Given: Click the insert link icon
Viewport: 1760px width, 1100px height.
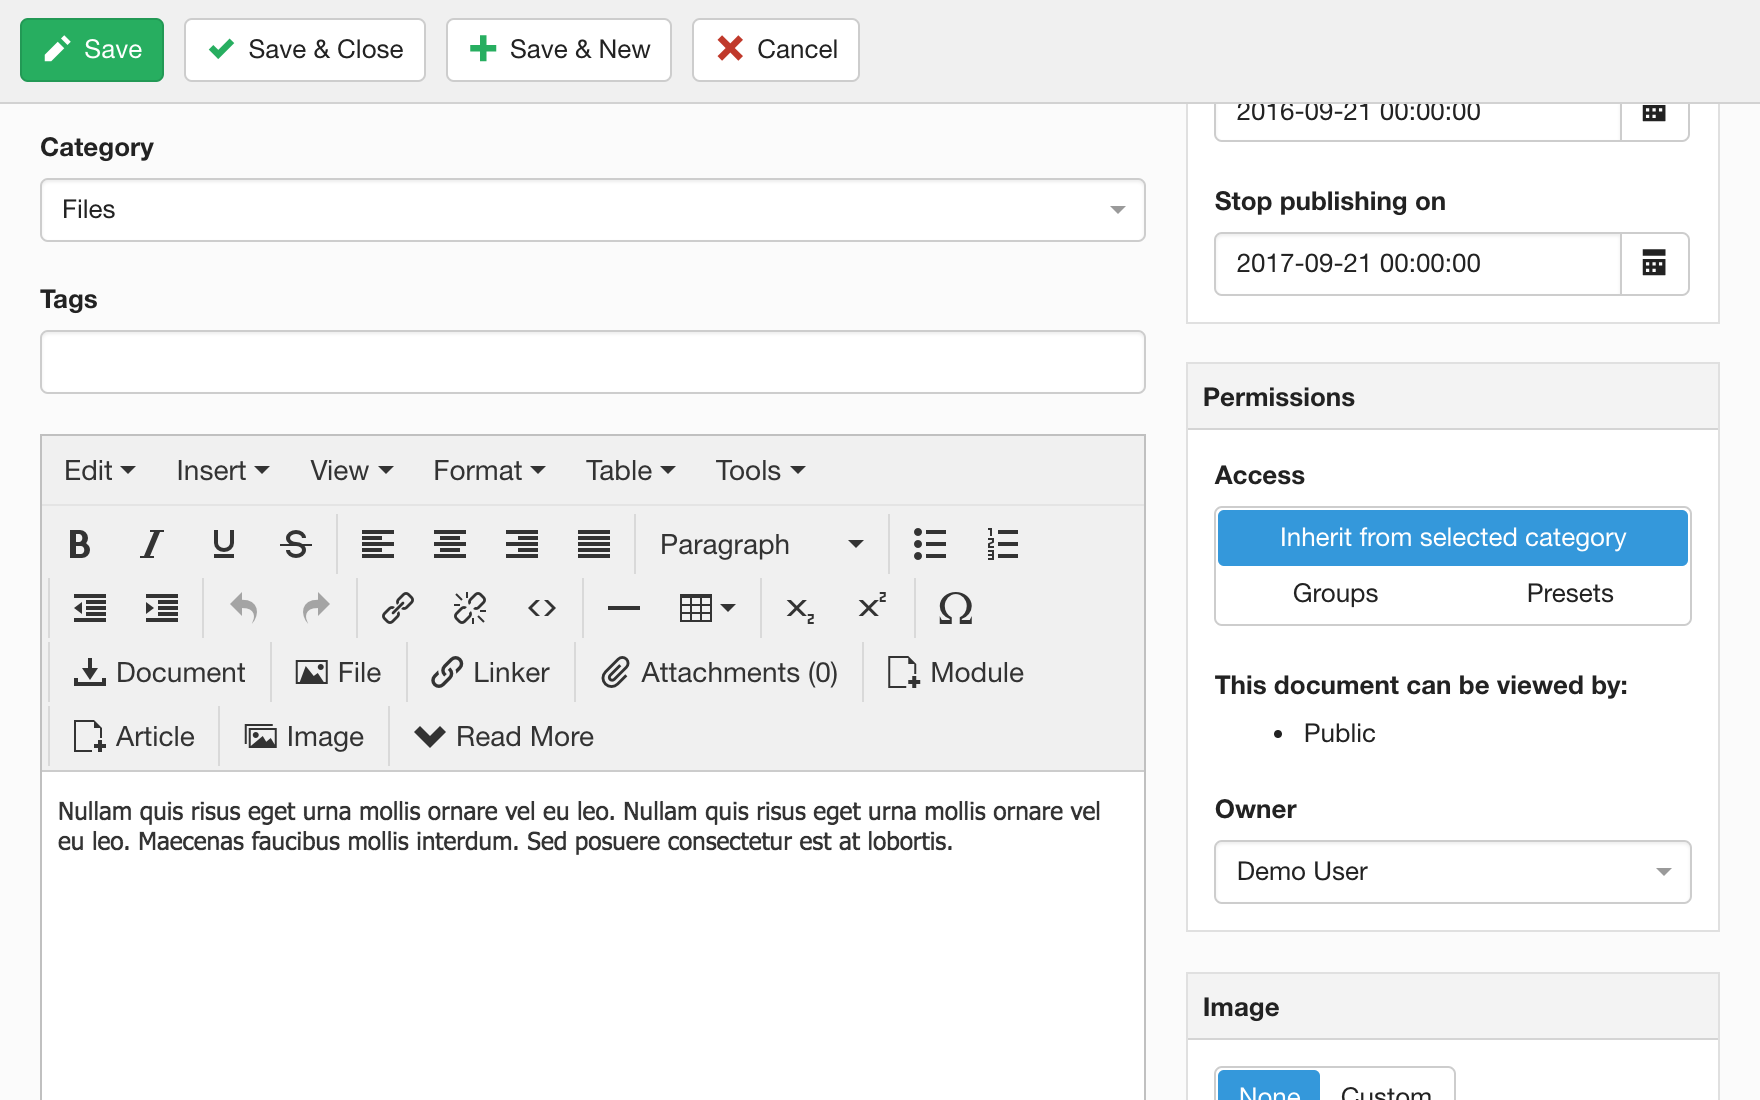Looking at the screenshot, I should tap(397, 608).
